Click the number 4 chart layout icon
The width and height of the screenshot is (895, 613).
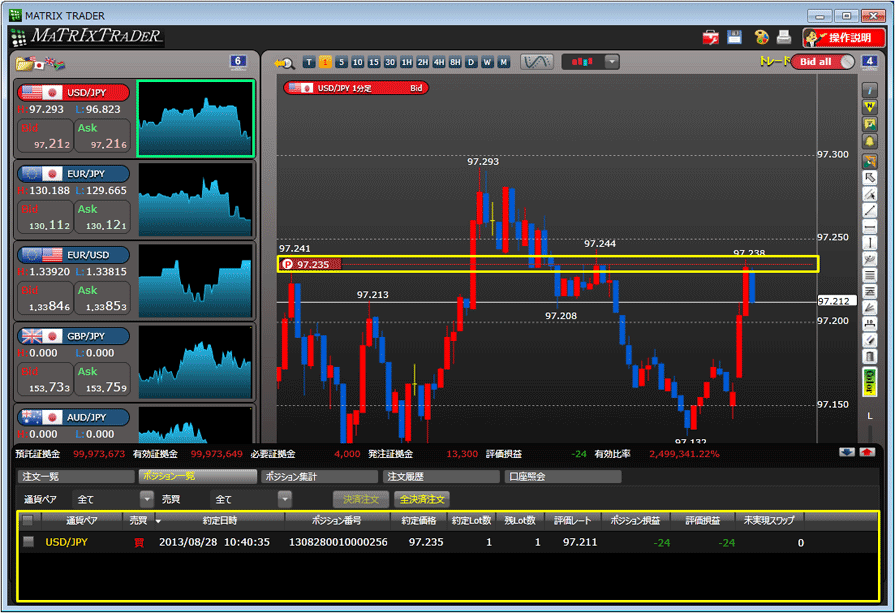point(869,62)
